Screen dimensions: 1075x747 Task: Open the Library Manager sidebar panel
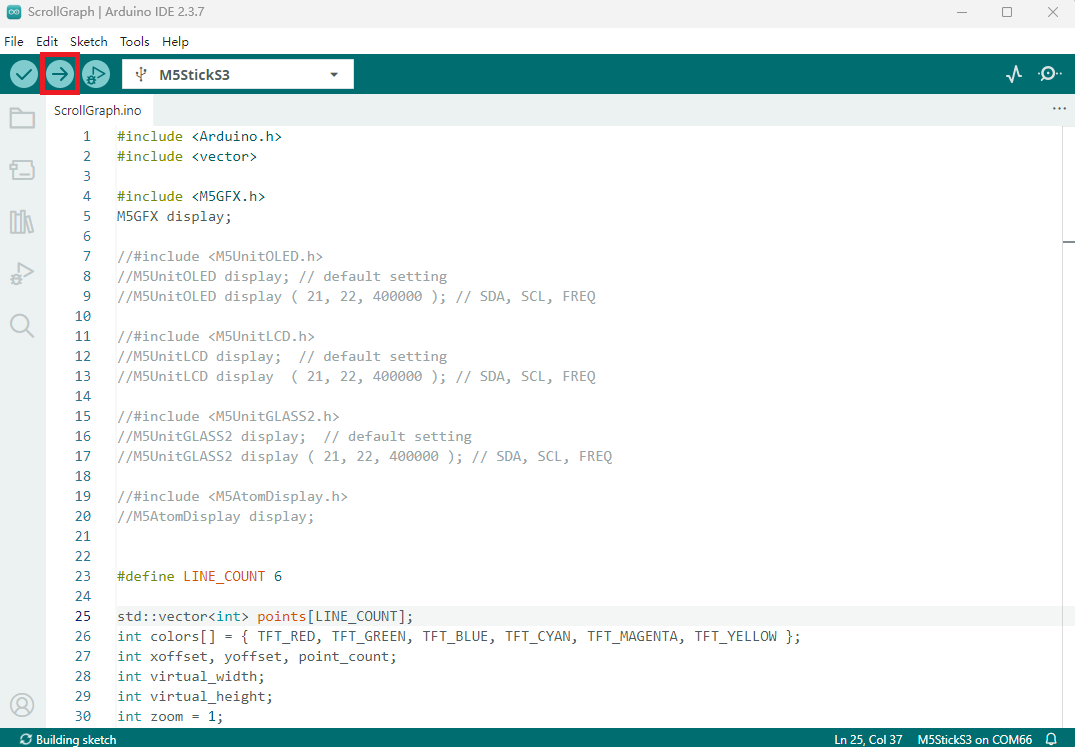pos(22,221)
